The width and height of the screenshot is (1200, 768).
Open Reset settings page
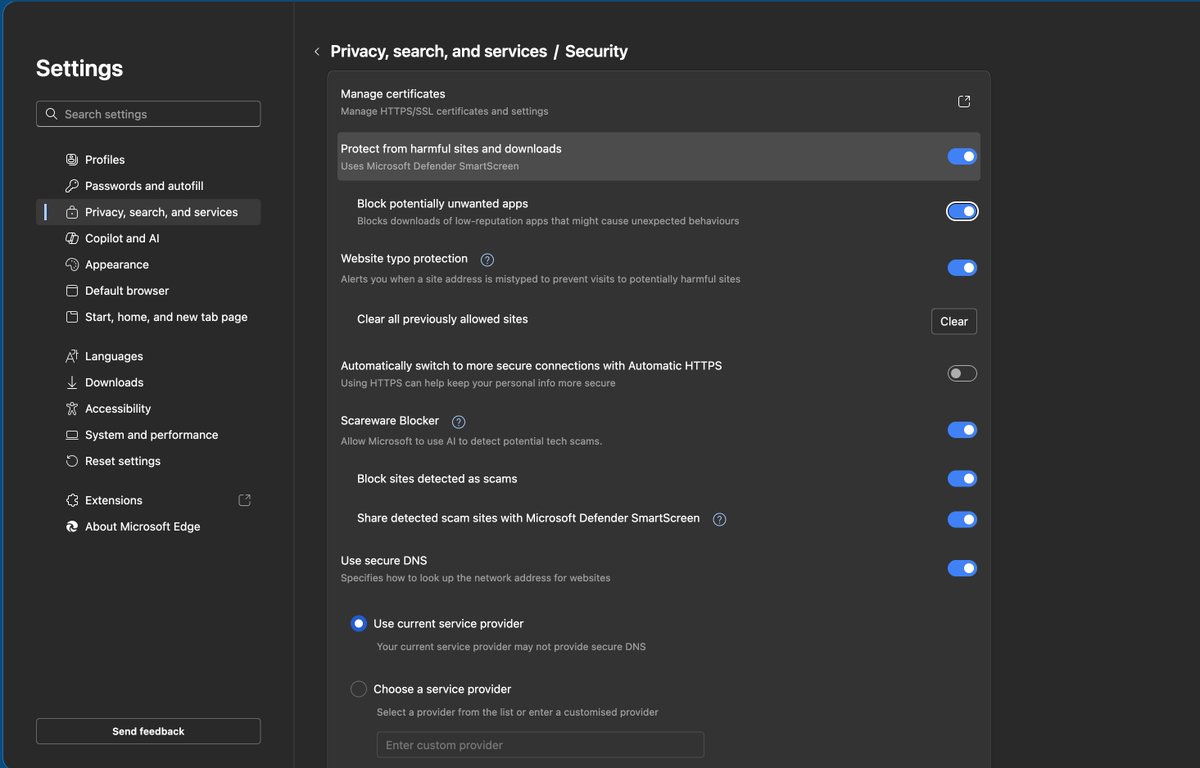pyautogui.click(x=148, y=461)
